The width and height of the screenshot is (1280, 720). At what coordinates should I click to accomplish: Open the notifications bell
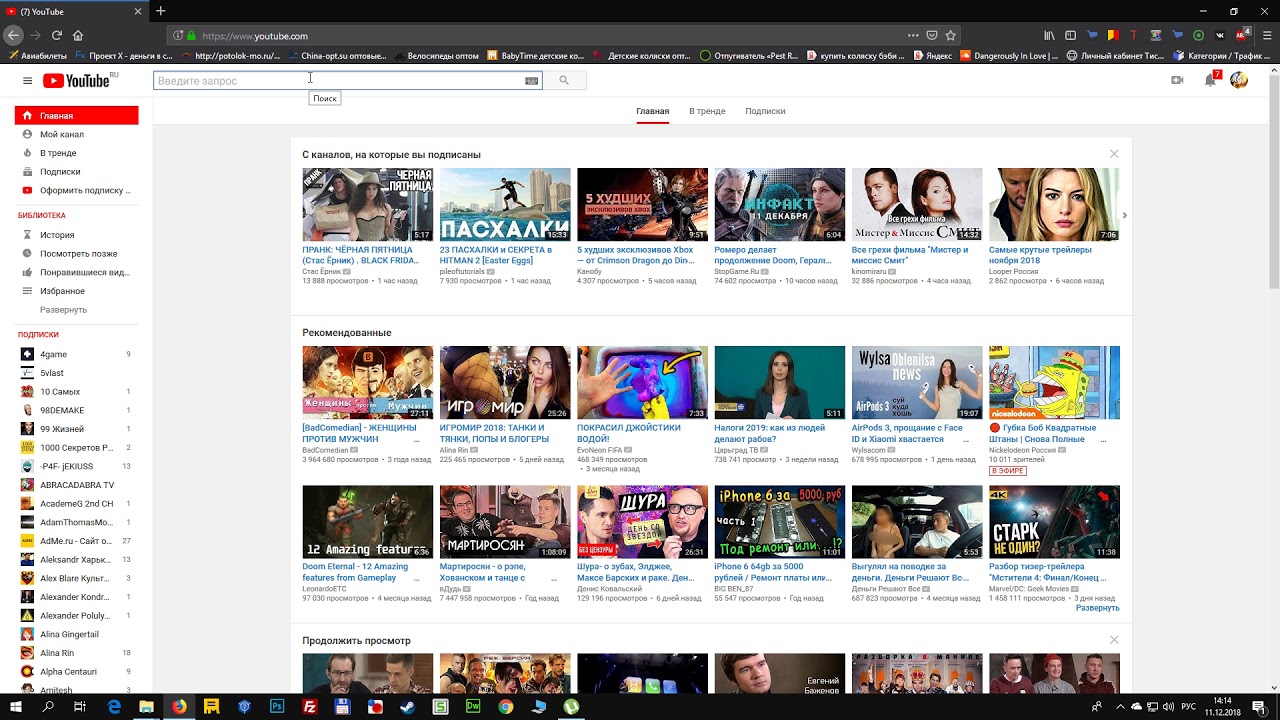point(1210,80)
